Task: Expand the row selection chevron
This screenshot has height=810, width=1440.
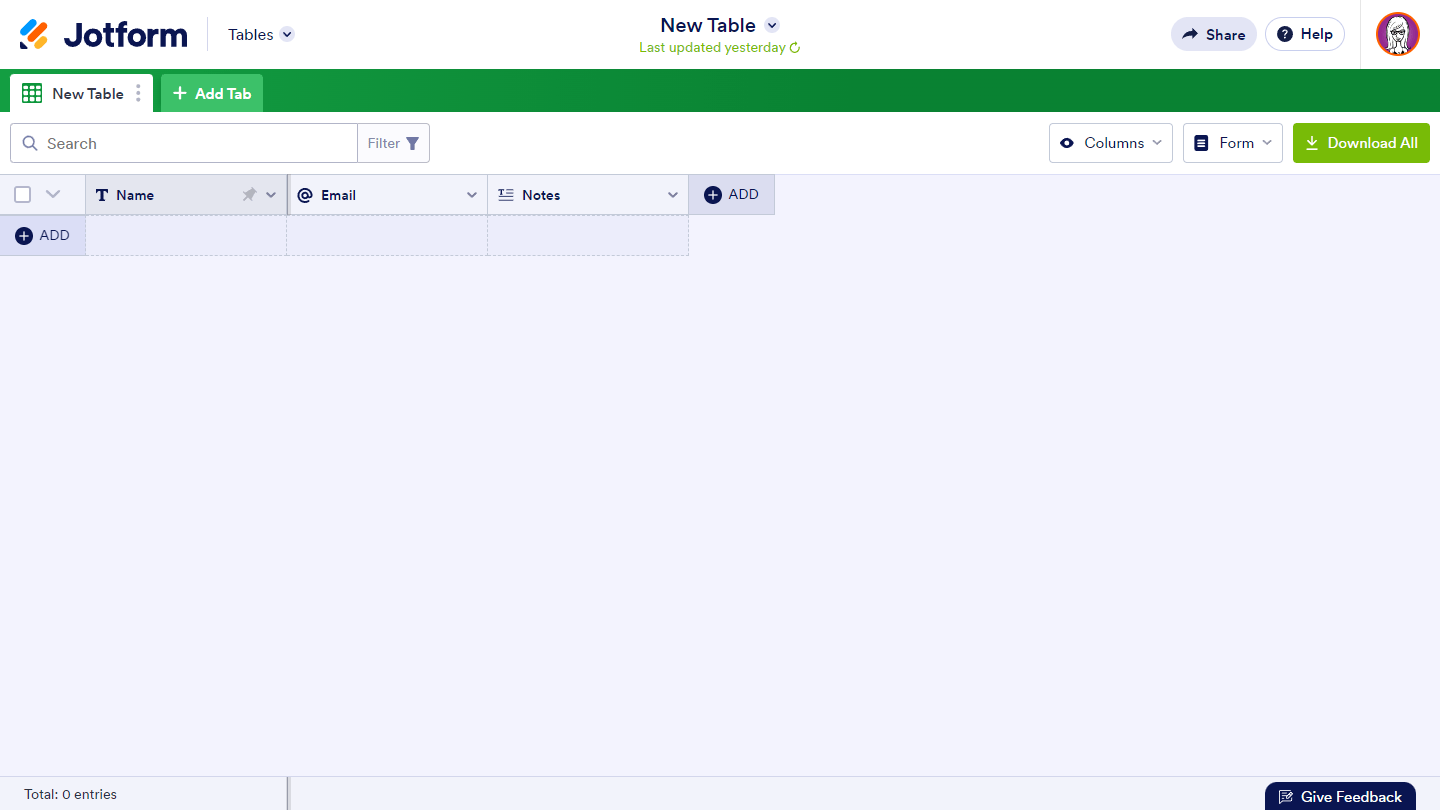Action: coord(53,194)
